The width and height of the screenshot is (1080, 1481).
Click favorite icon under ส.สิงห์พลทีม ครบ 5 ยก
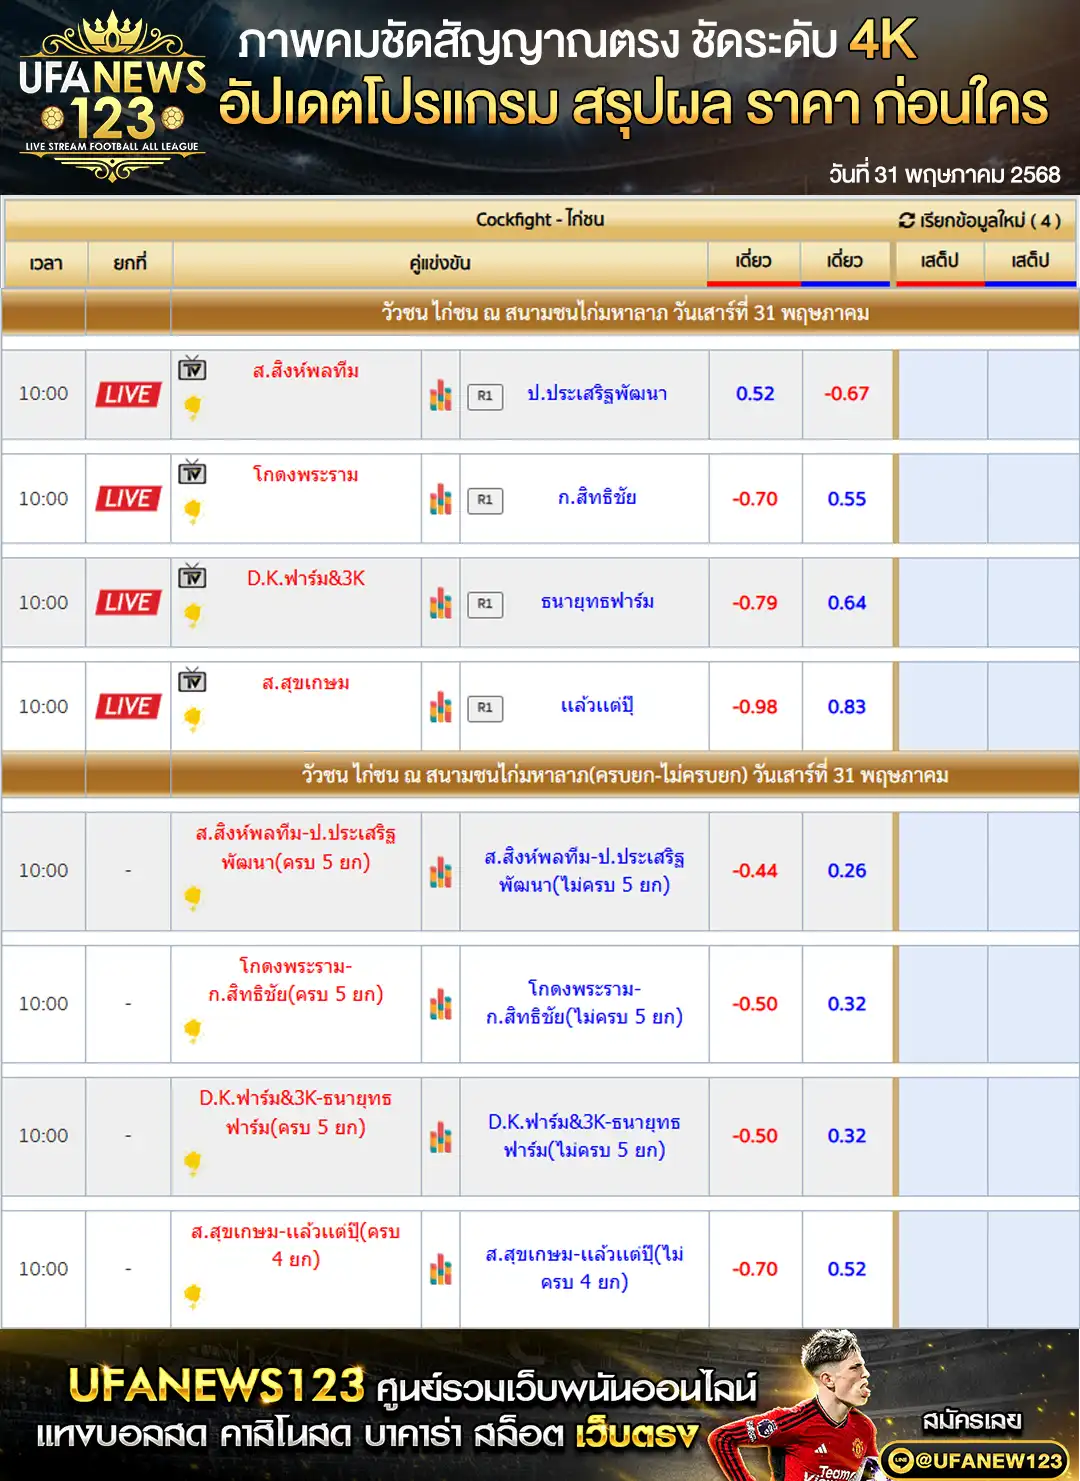tap(192, 897)
